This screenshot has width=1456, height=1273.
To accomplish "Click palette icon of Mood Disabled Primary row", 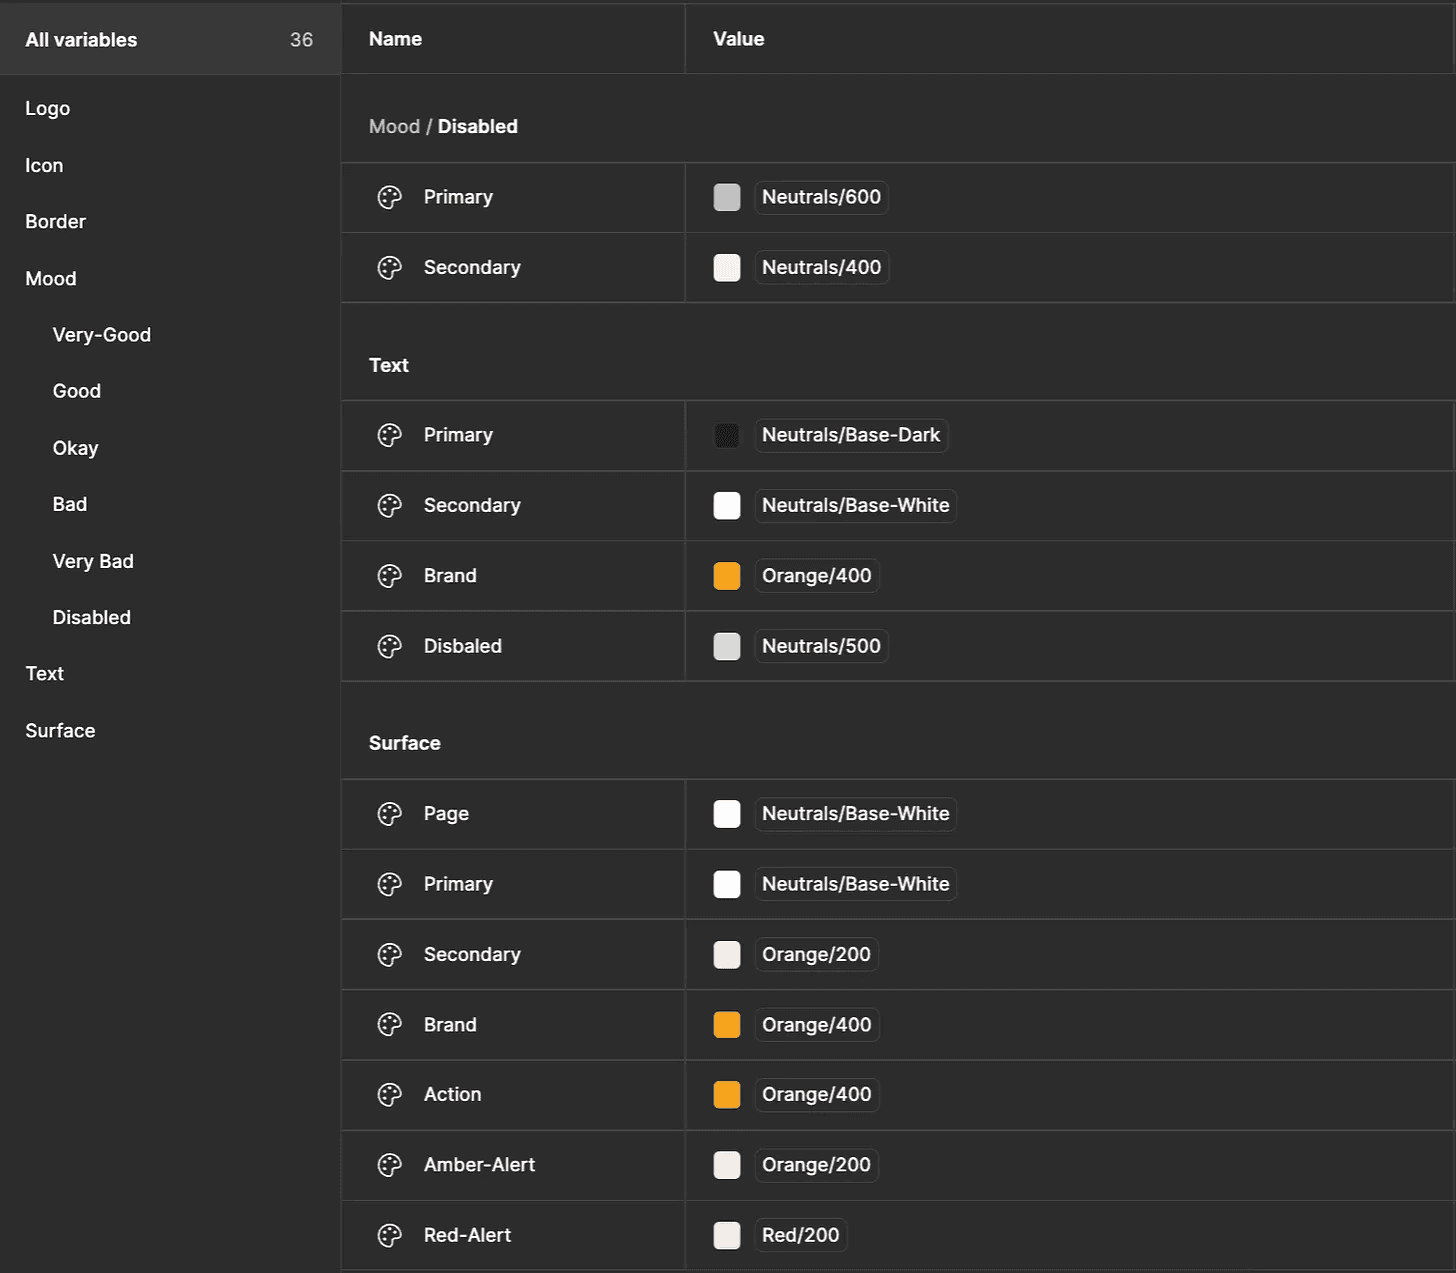I will point(389,197).
